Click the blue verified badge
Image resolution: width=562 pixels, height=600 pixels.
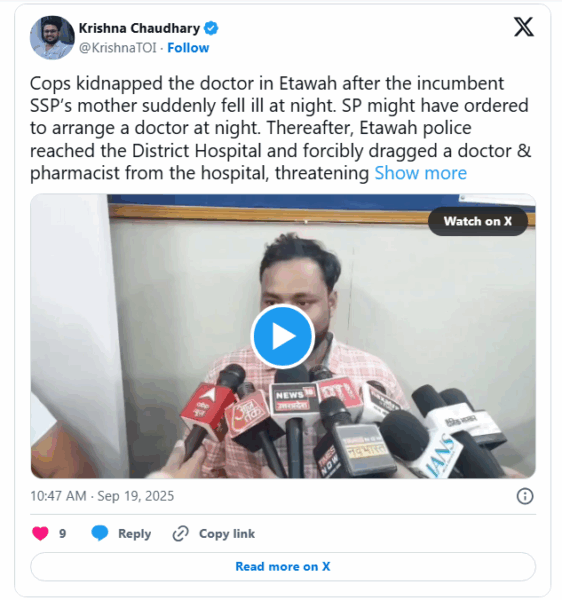pyautogui.click(x=211, y=28)
